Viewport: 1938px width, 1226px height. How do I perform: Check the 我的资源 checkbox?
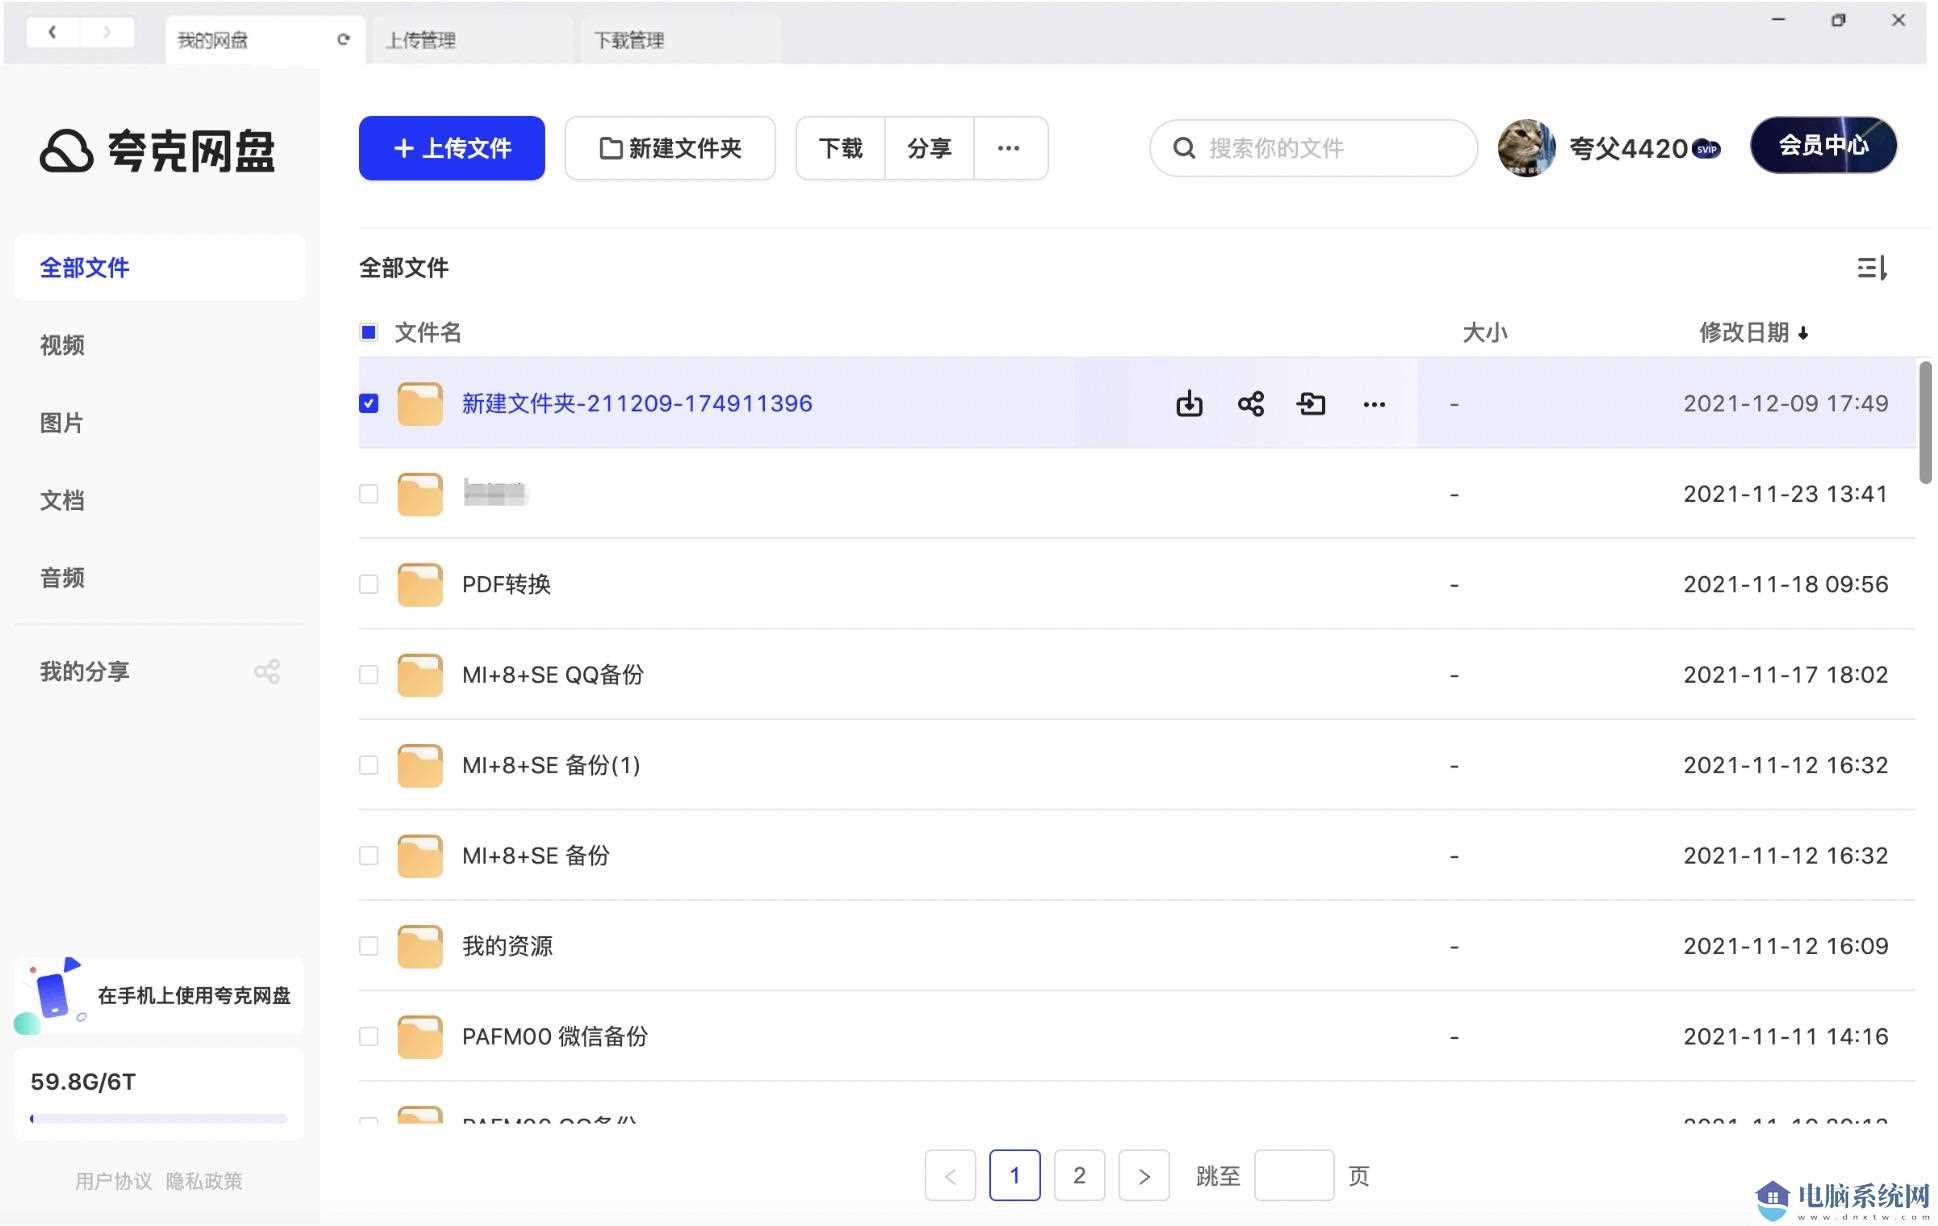pos(369,946)
